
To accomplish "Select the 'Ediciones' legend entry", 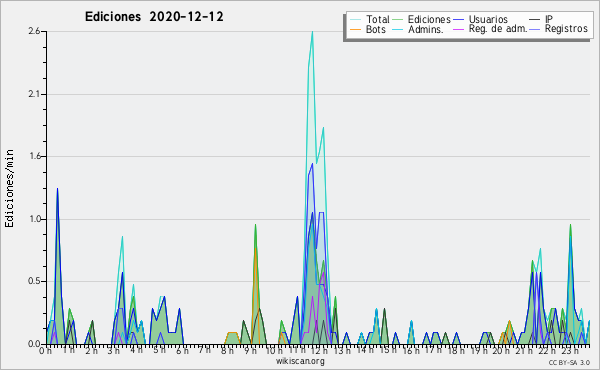I will click(x=429, y=19).
